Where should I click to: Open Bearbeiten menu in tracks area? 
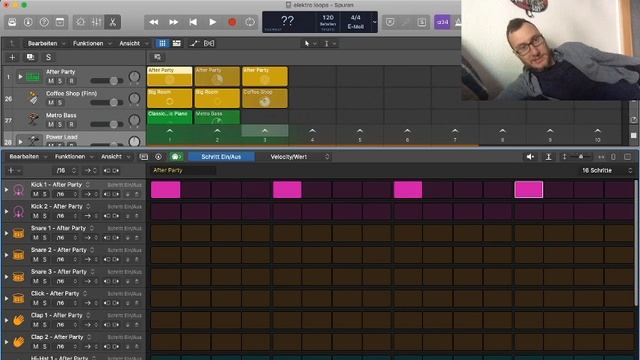point(46,43)
